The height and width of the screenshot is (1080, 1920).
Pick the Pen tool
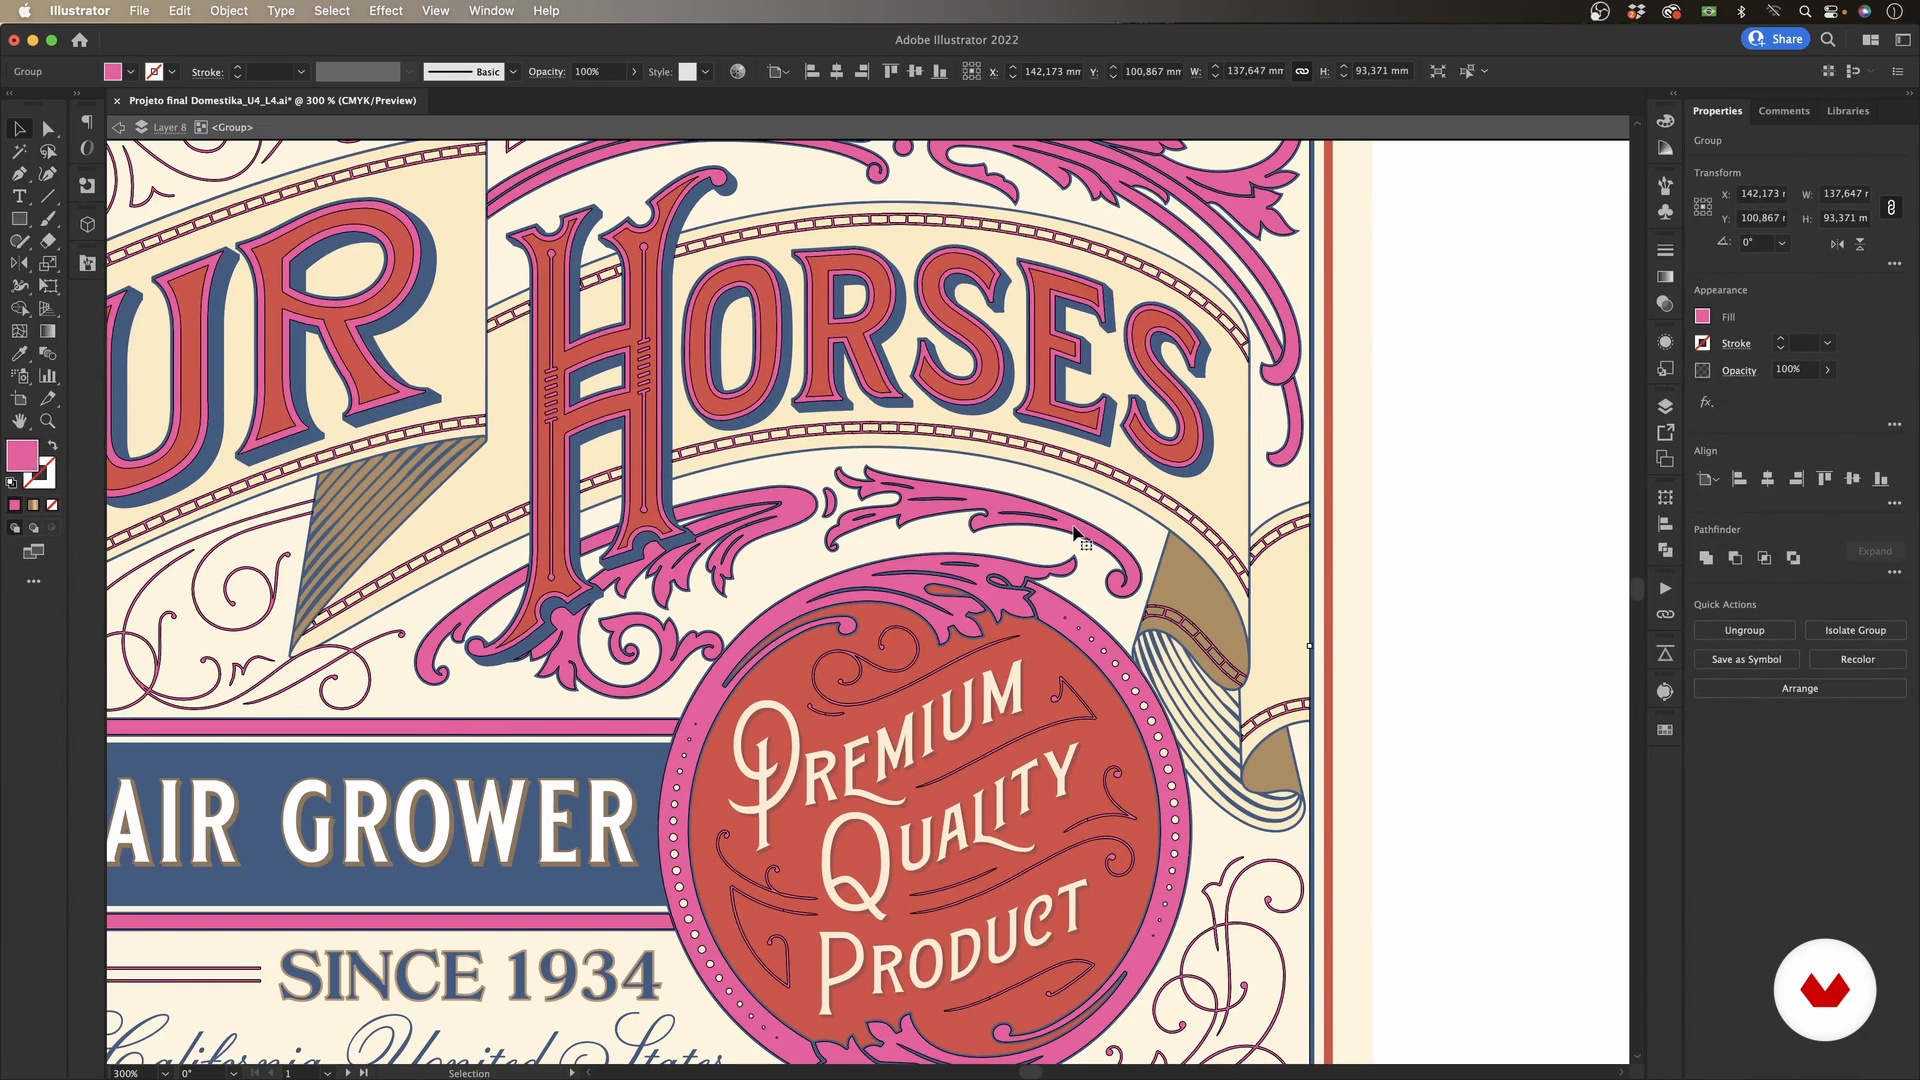point(19,174)
